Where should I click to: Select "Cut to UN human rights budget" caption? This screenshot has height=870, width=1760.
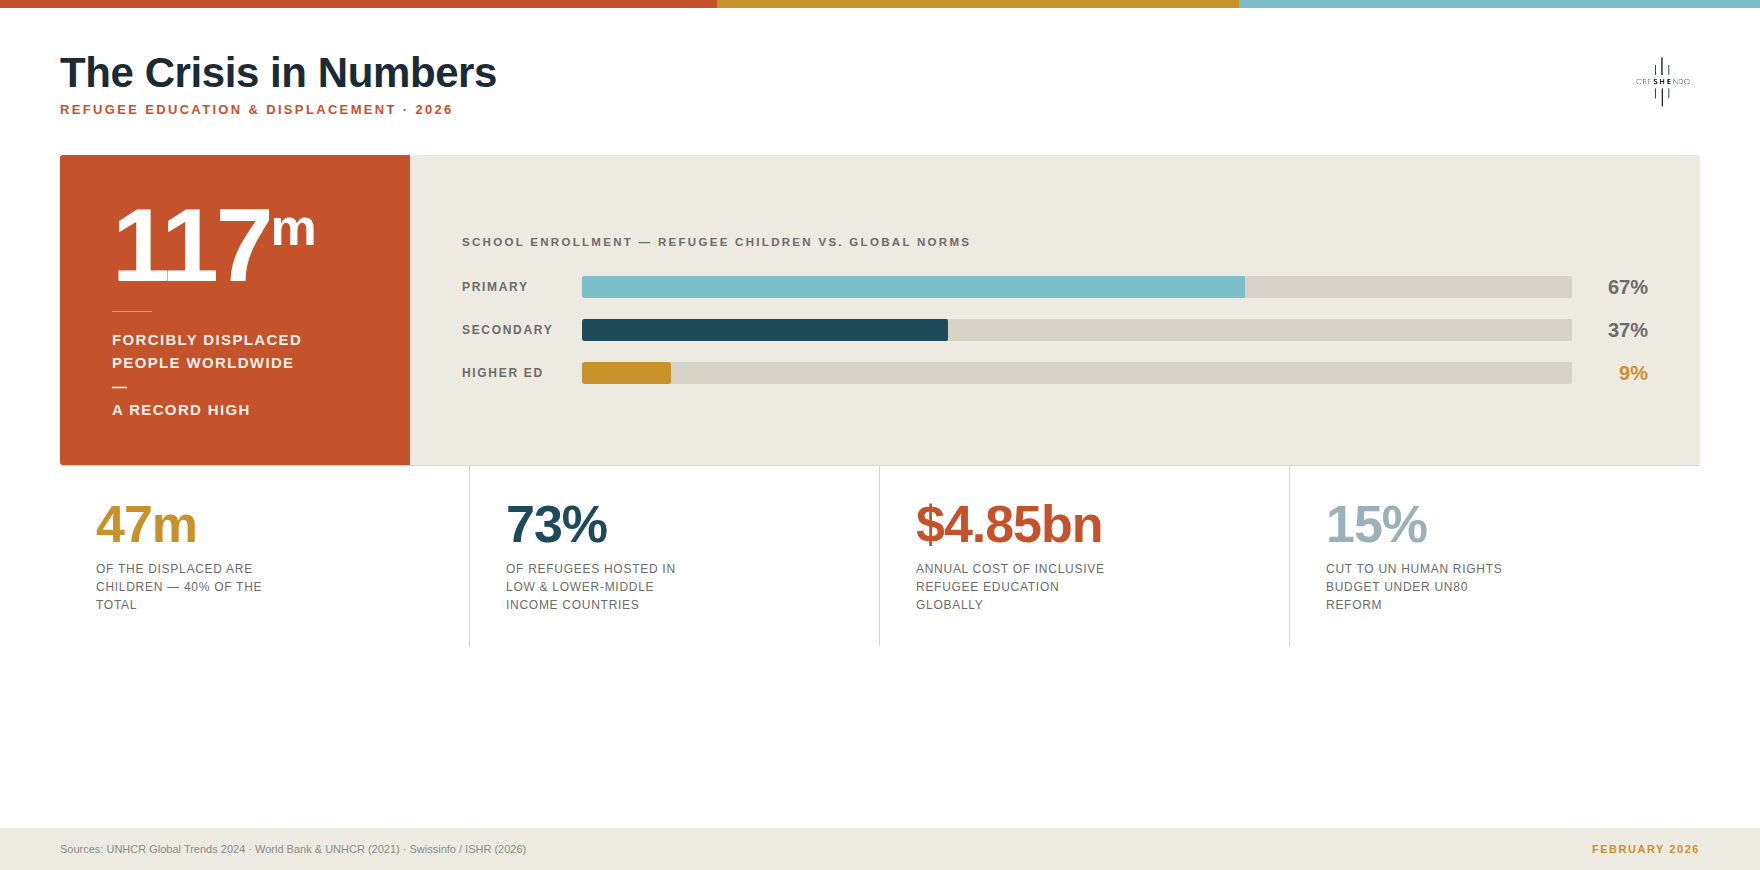[1414, 587]
